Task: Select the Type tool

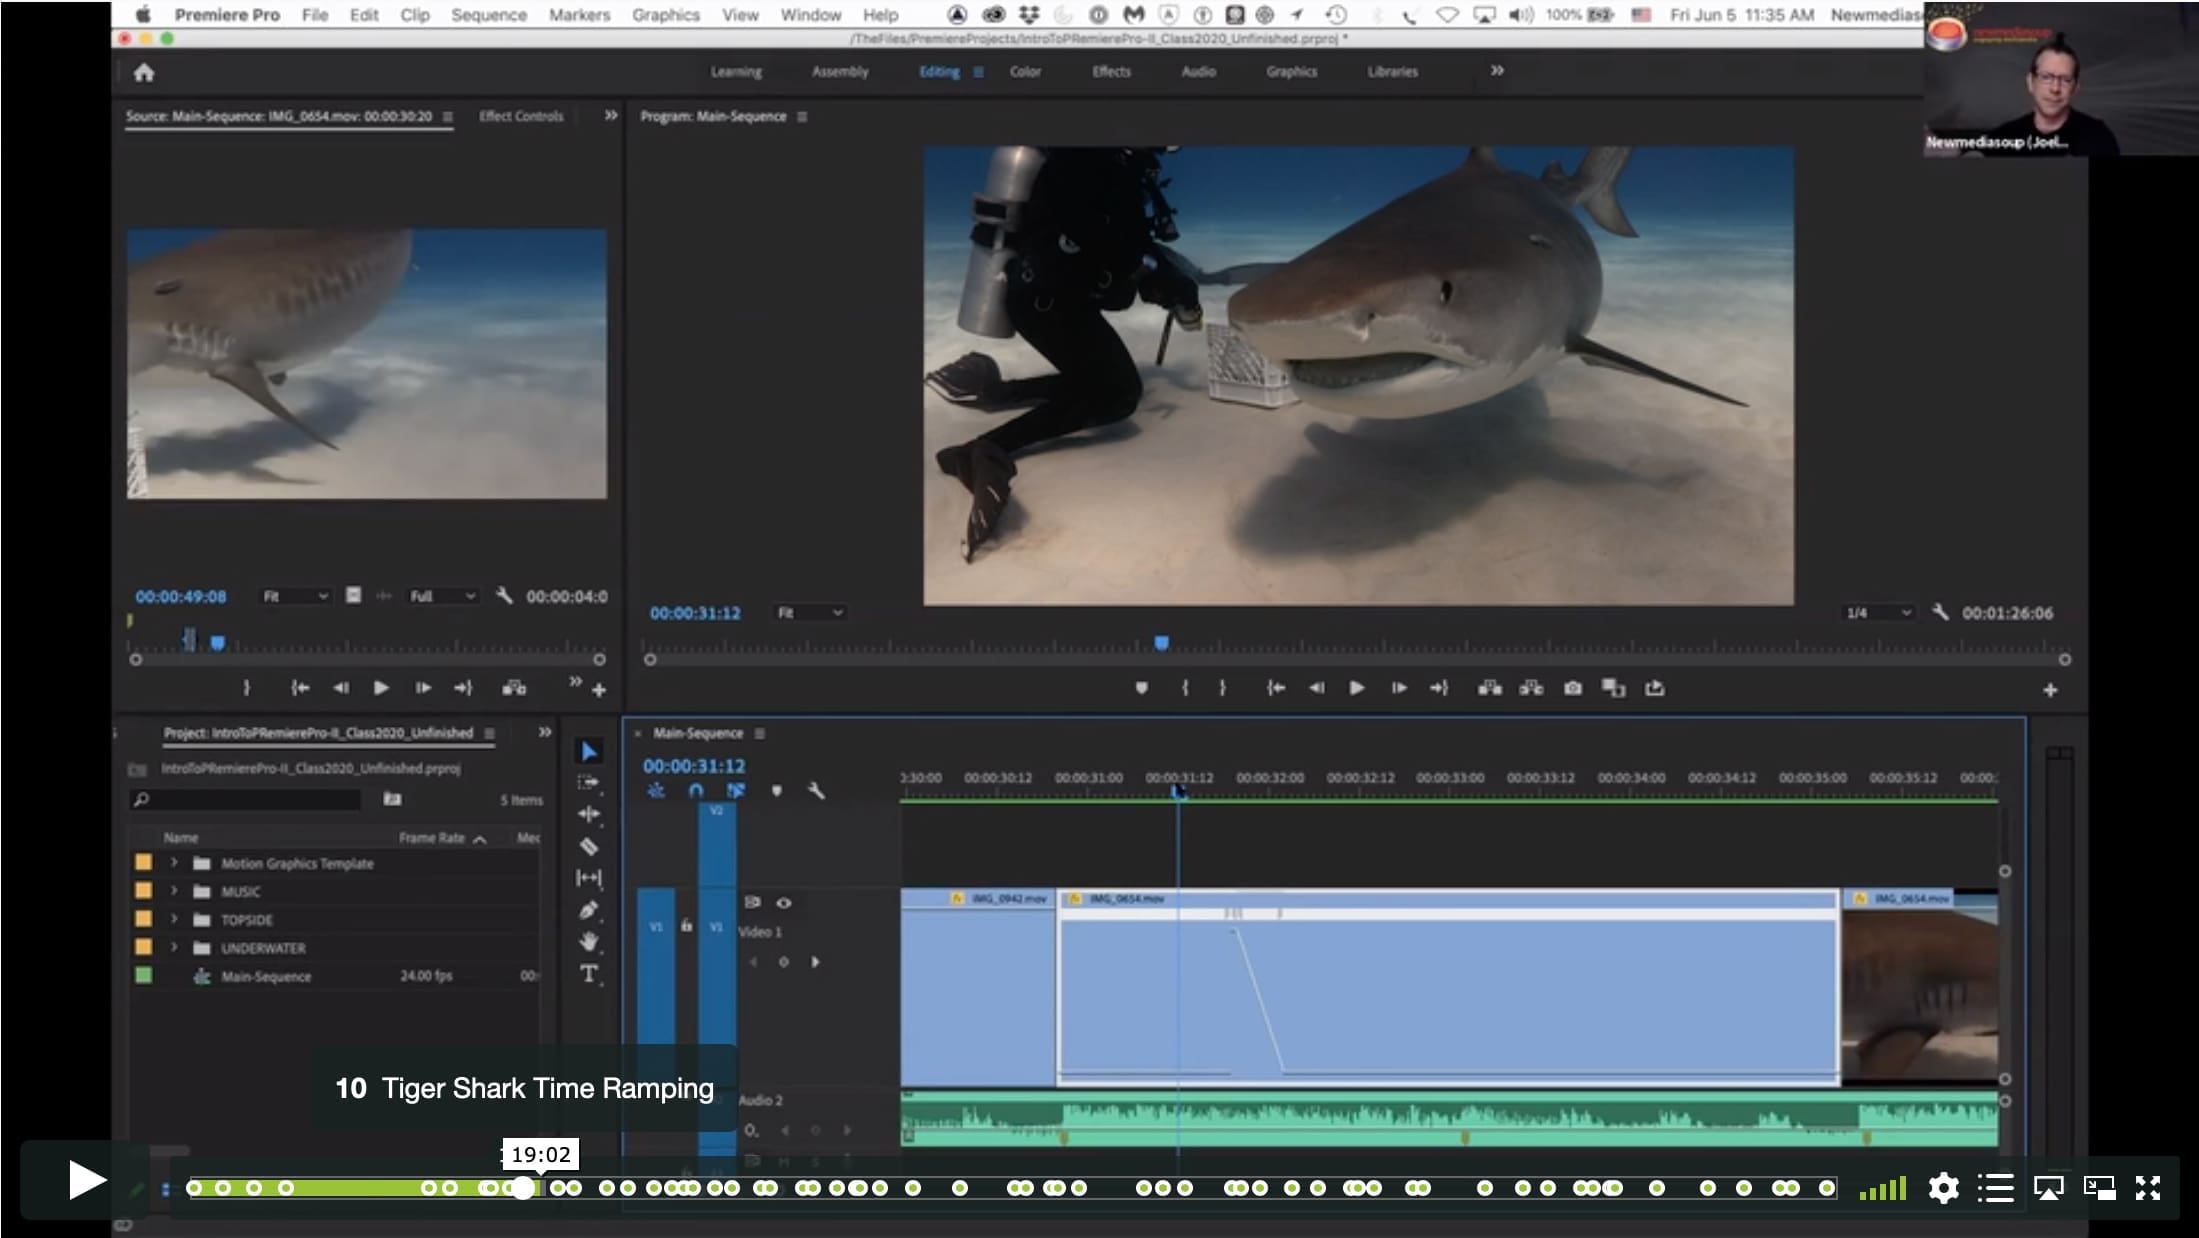Action: tap(589, 974)
